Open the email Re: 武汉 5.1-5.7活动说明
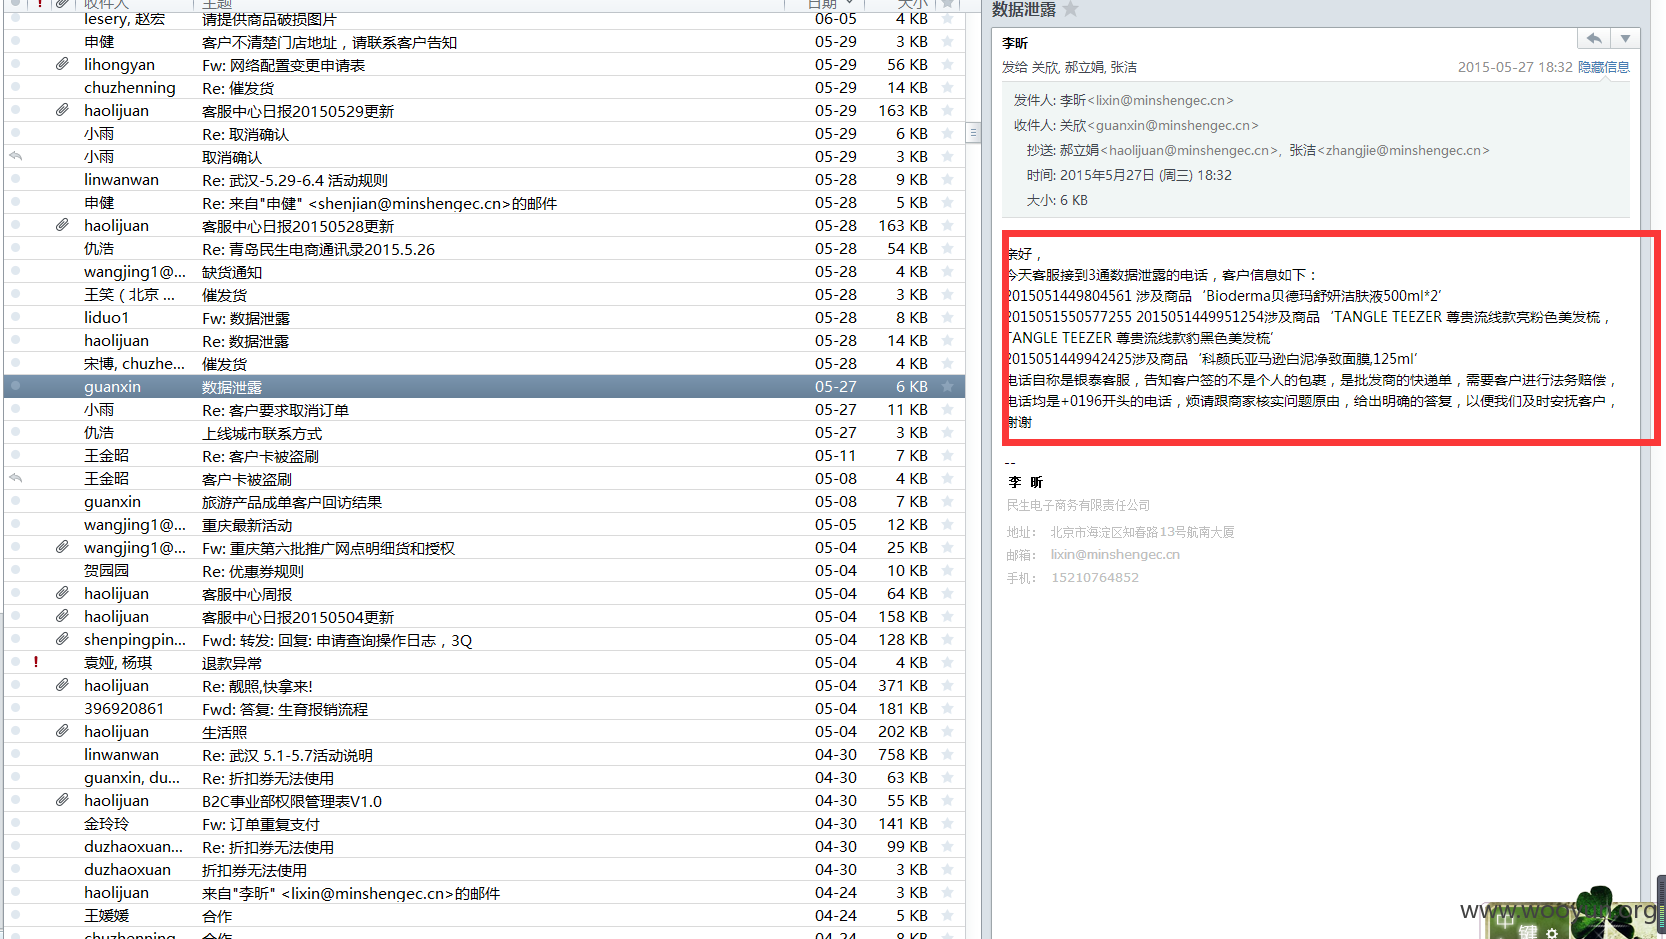Viewport: 1666px width, 939px height. click(x=484, y=755)
